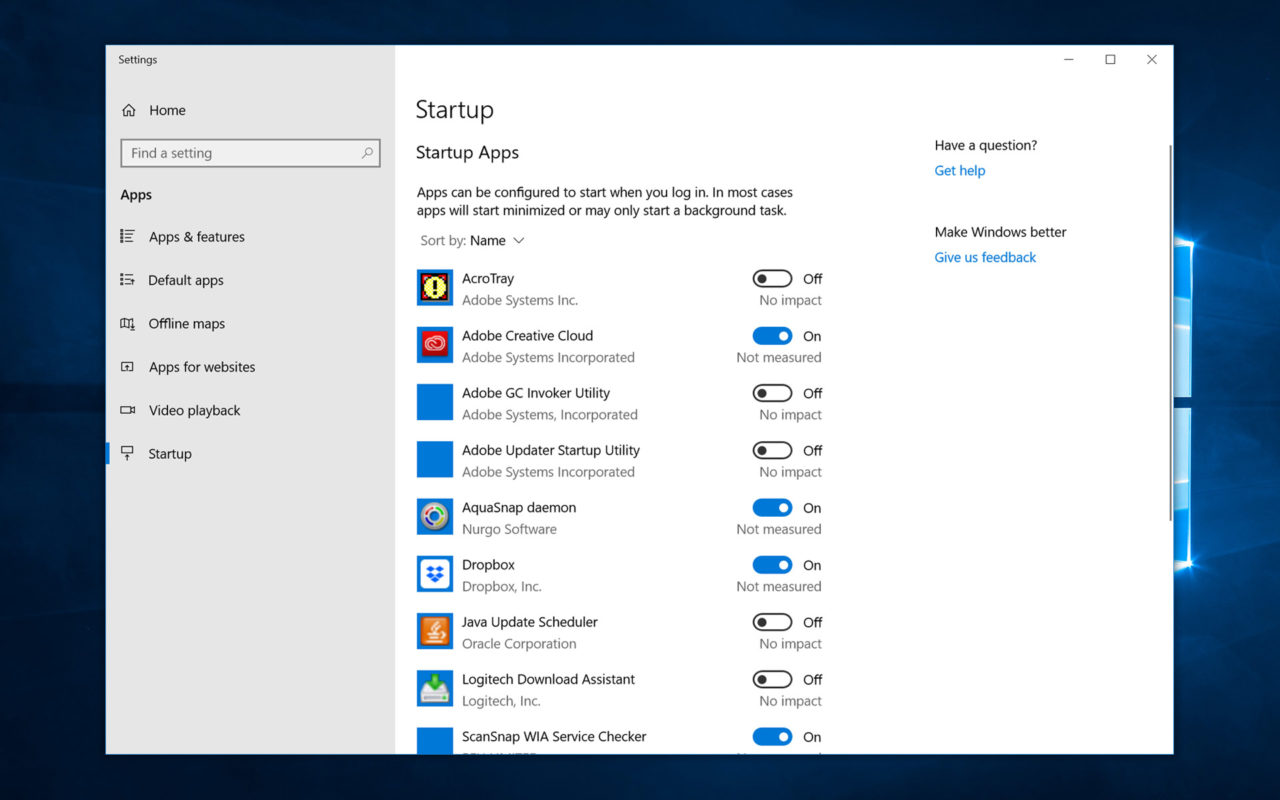Enable AcroTray at startup
Image resolution: width=1280 pixels, height=800 pixels.
tap(771, 278)
